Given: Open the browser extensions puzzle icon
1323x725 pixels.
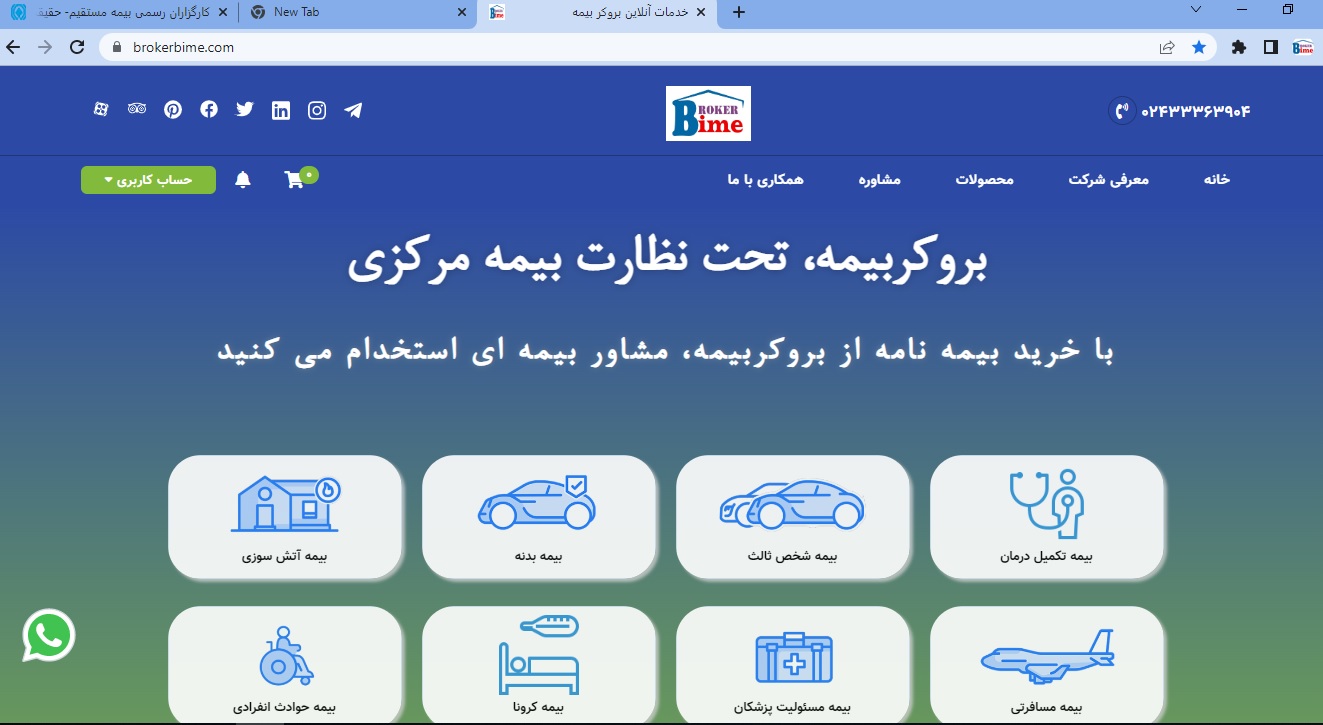Looking at the screenshot, I should point(1239,47).
